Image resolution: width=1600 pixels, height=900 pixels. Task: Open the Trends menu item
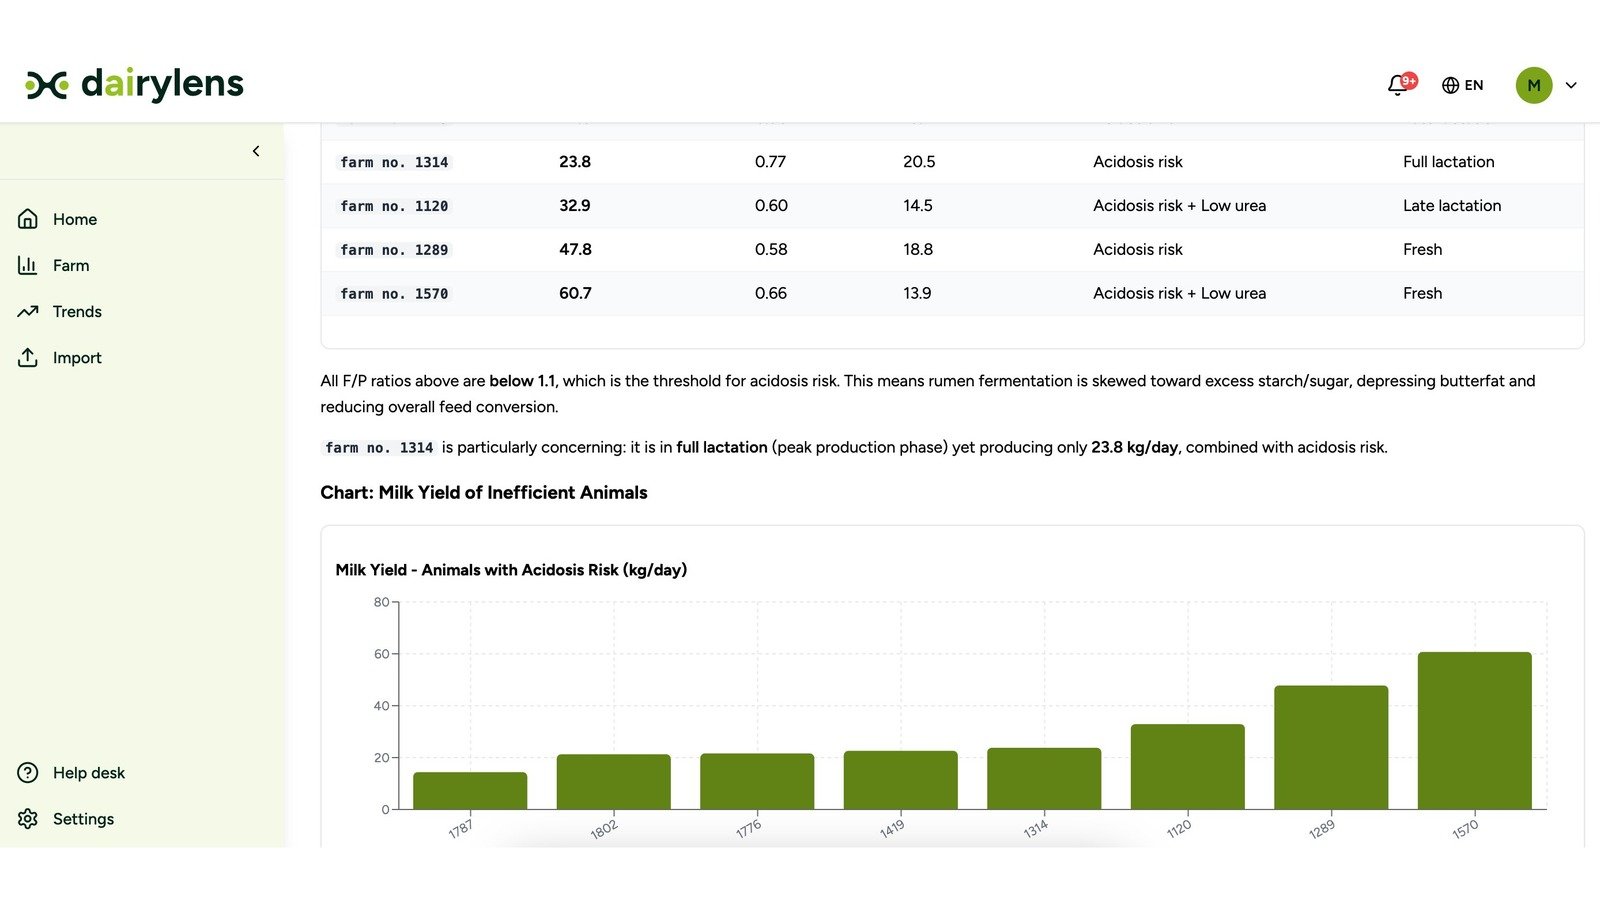pyautogui.click(x=77, y=311)
